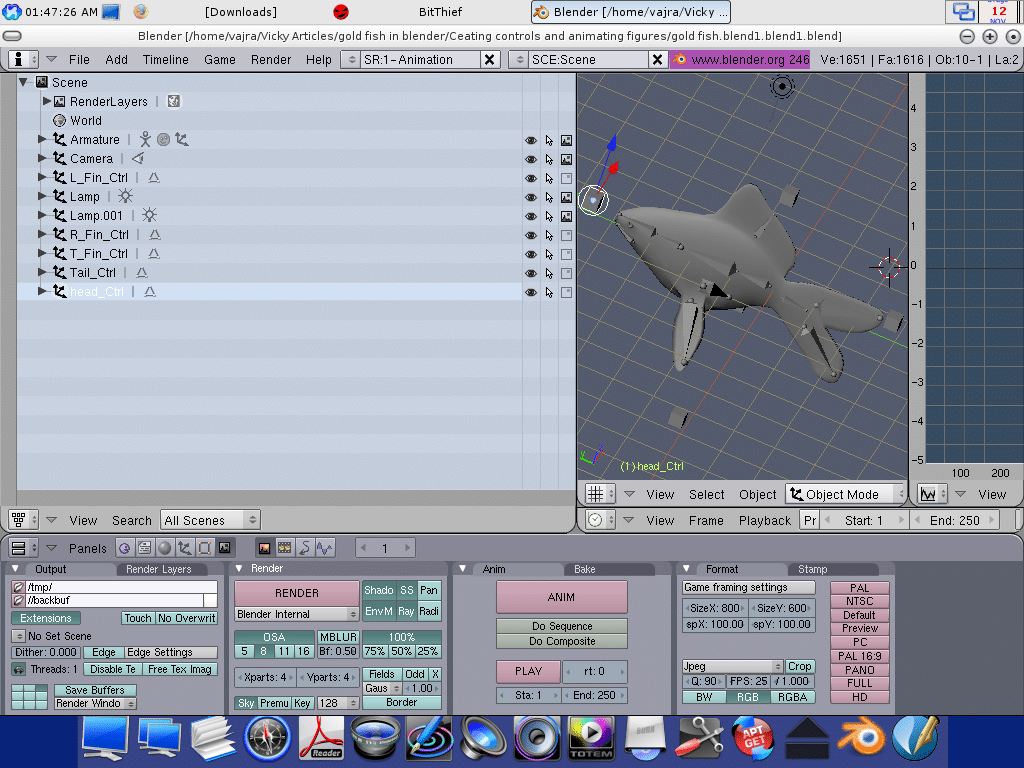
Task: Open the Render menu in top bar
Action: coord(271,60)
